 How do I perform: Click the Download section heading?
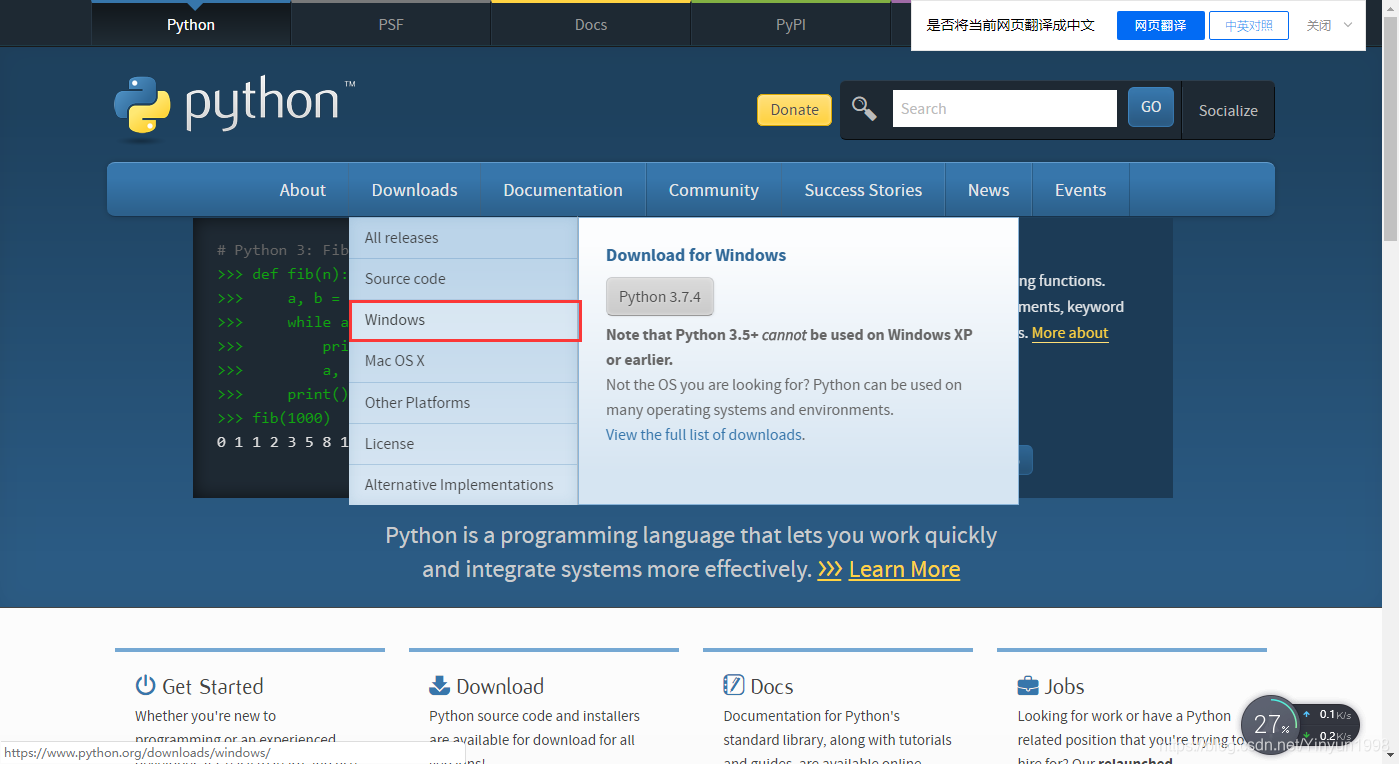coord(500,686)
